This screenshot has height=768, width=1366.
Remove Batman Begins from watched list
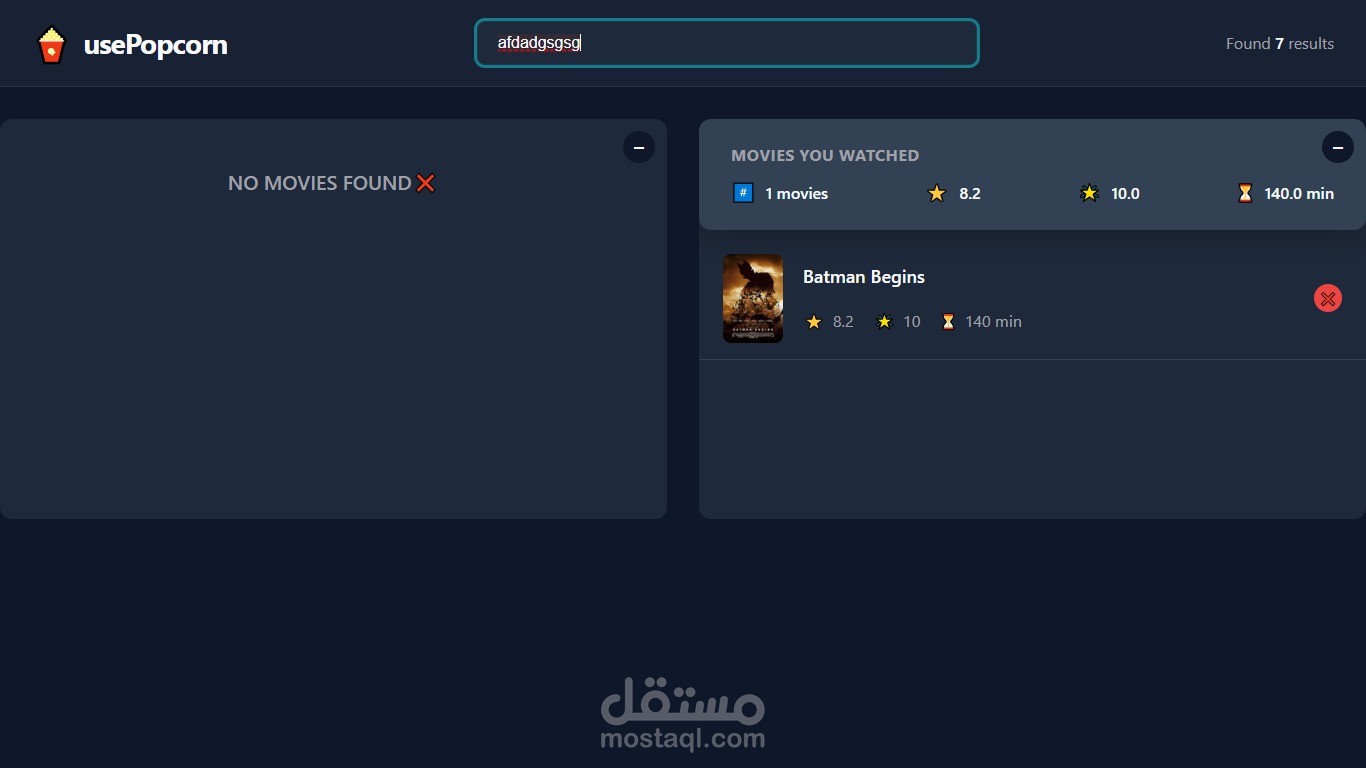(x=1328, y=298)
